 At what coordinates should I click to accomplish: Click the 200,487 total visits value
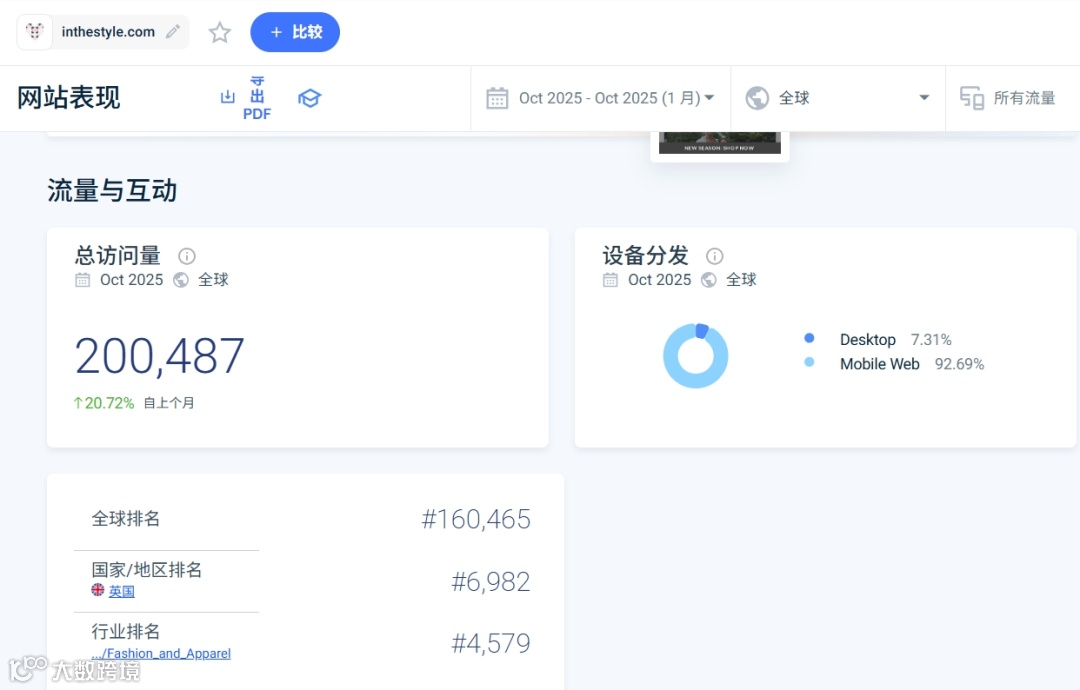159,356
